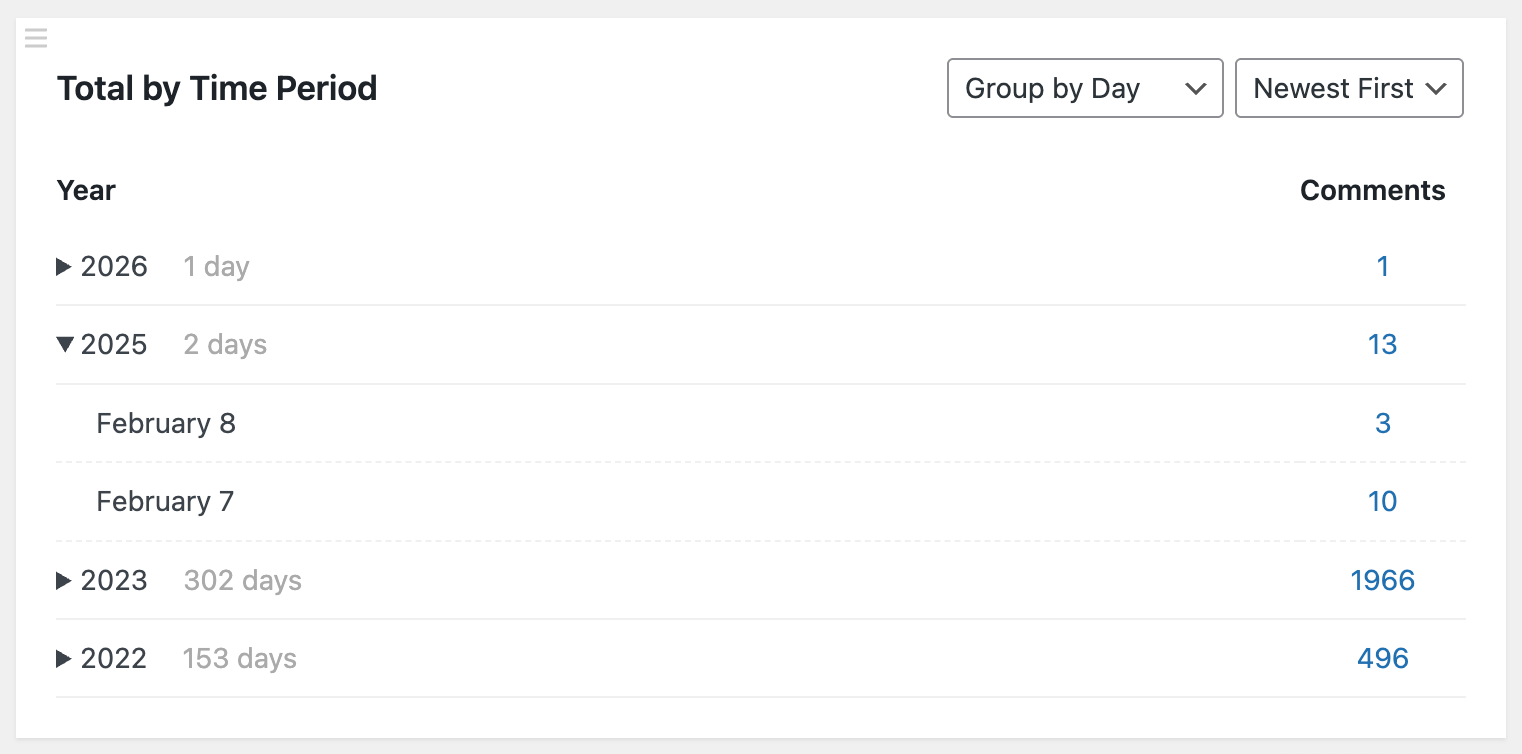Open the 496 comments link for 2022

(x=1383, y=659)
